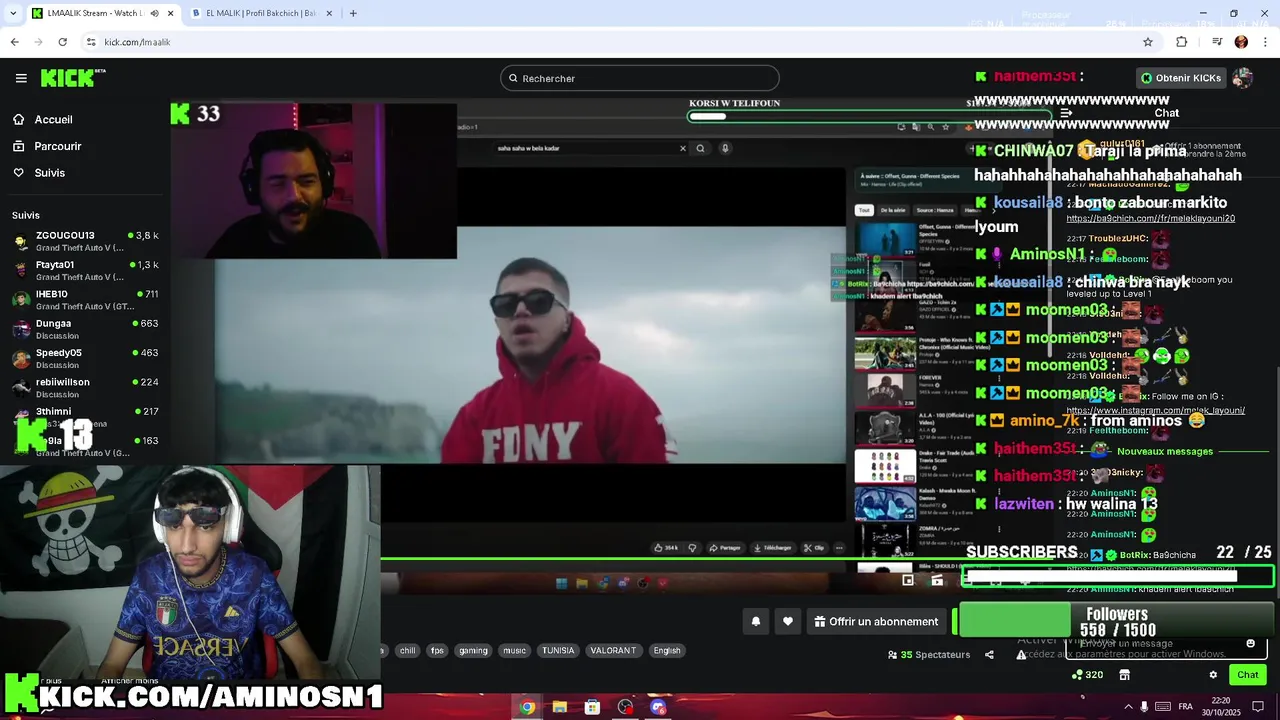Open the Chrome profile avatar
This screenshot has height=720, width=1280.
pos(1241,42)
